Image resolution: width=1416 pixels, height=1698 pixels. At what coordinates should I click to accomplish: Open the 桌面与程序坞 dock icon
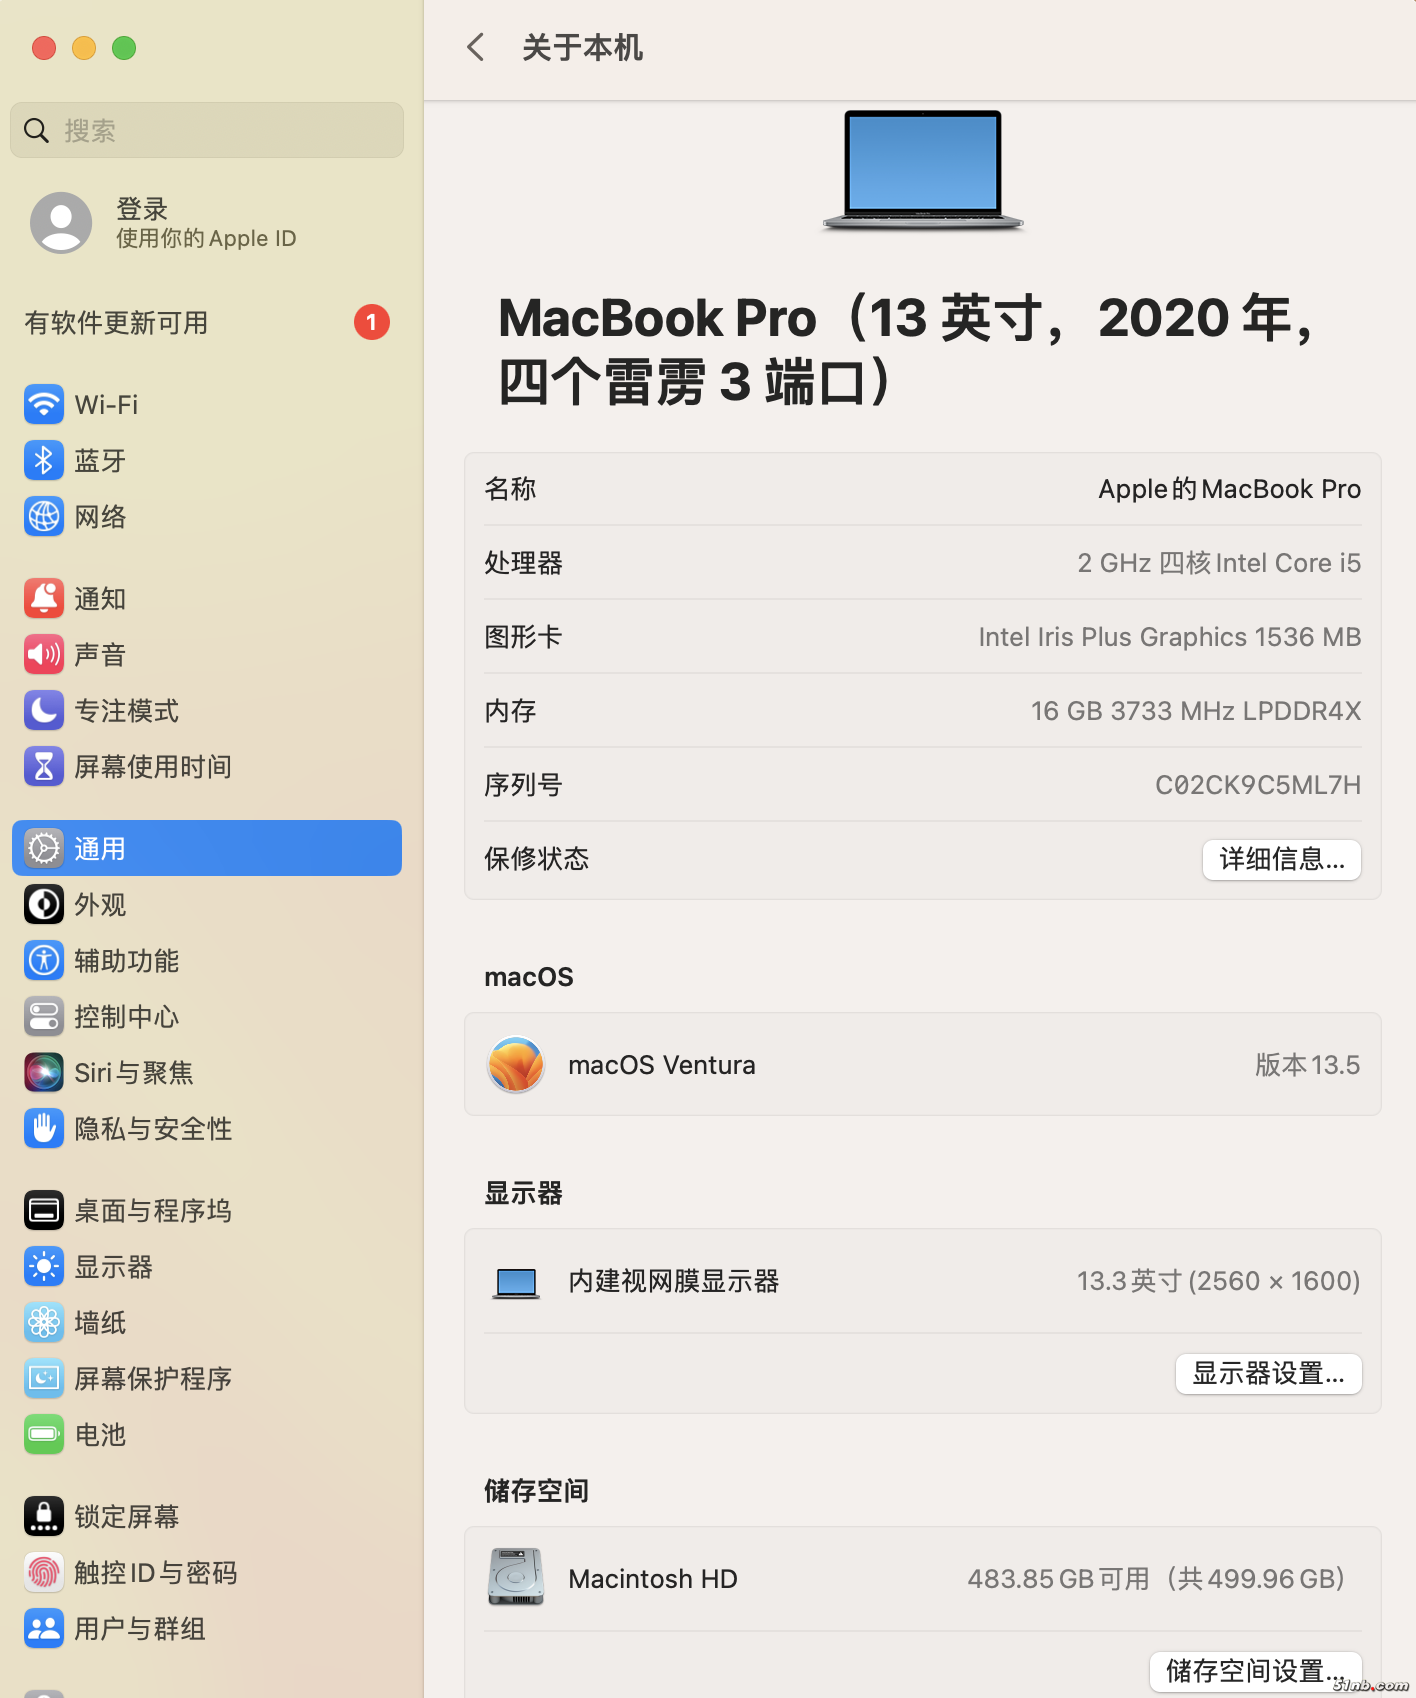click(x=44, y=1210)
